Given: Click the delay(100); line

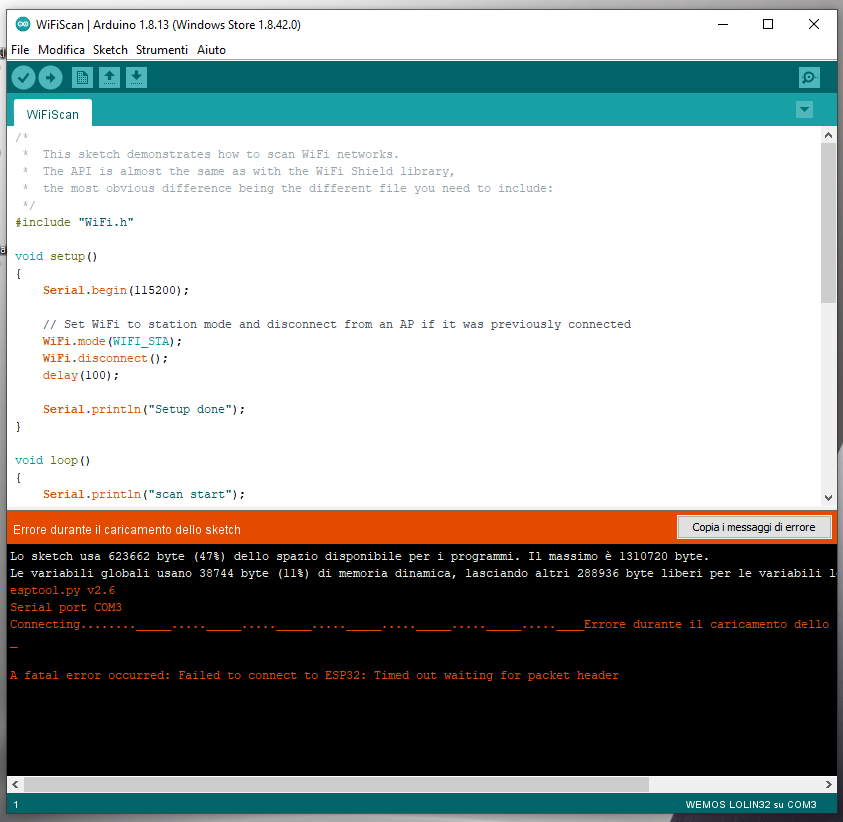Looking at the screenshot, I should [81, 375].
